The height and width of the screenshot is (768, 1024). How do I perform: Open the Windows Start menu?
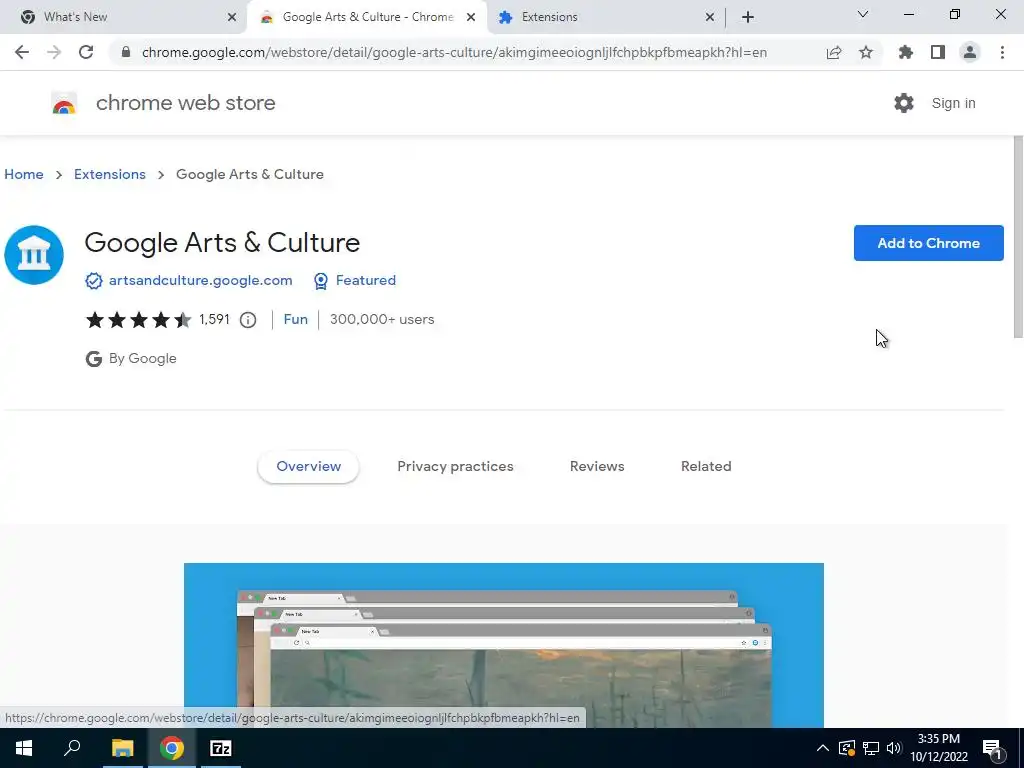coord(24,748)
